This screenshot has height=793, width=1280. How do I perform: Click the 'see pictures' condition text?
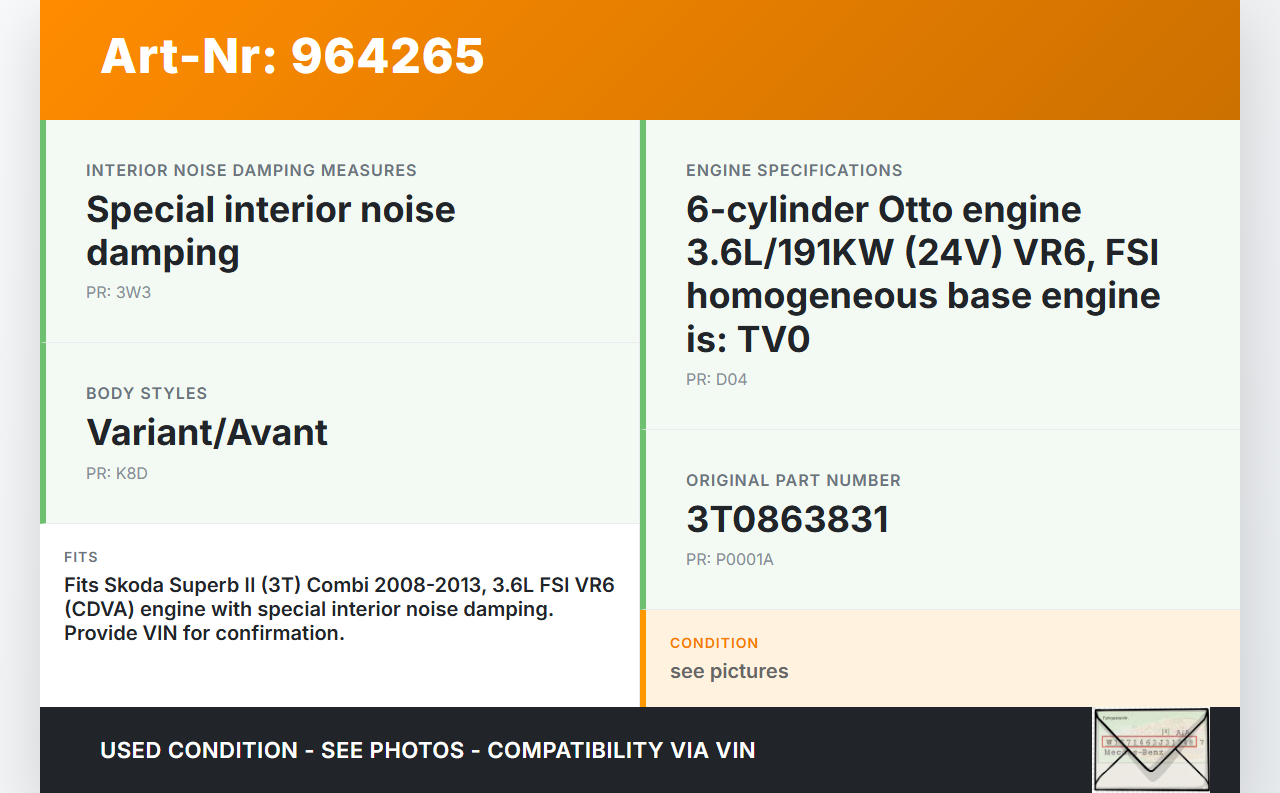click(x=729, y=671)
